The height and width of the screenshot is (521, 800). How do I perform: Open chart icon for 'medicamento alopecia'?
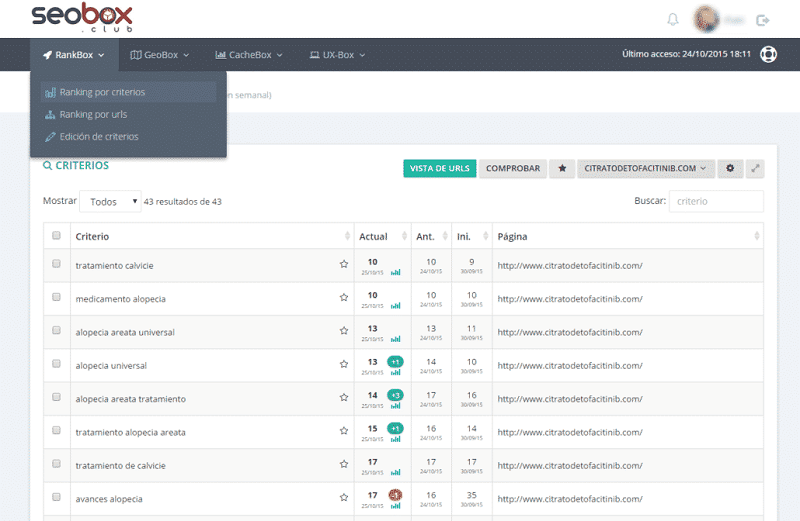[x=395, y=306]
